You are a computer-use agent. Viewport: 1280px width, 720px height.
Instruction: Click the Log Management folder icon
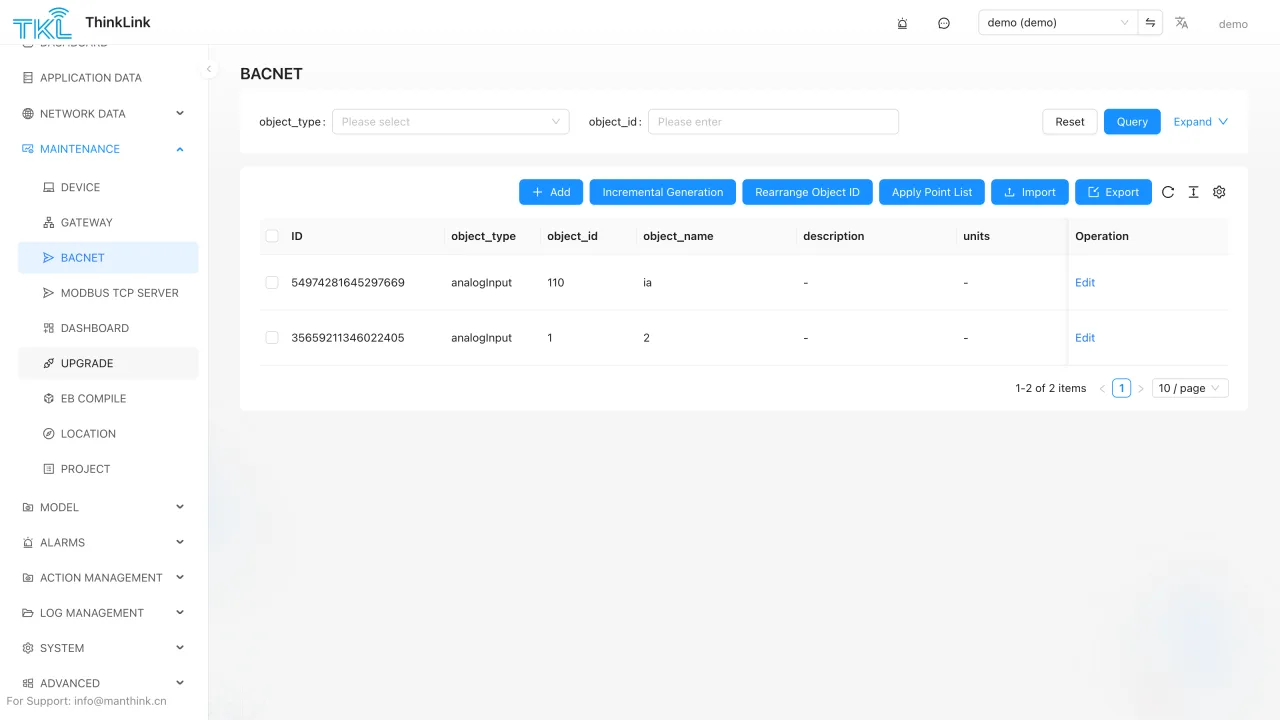coord(28,613)
